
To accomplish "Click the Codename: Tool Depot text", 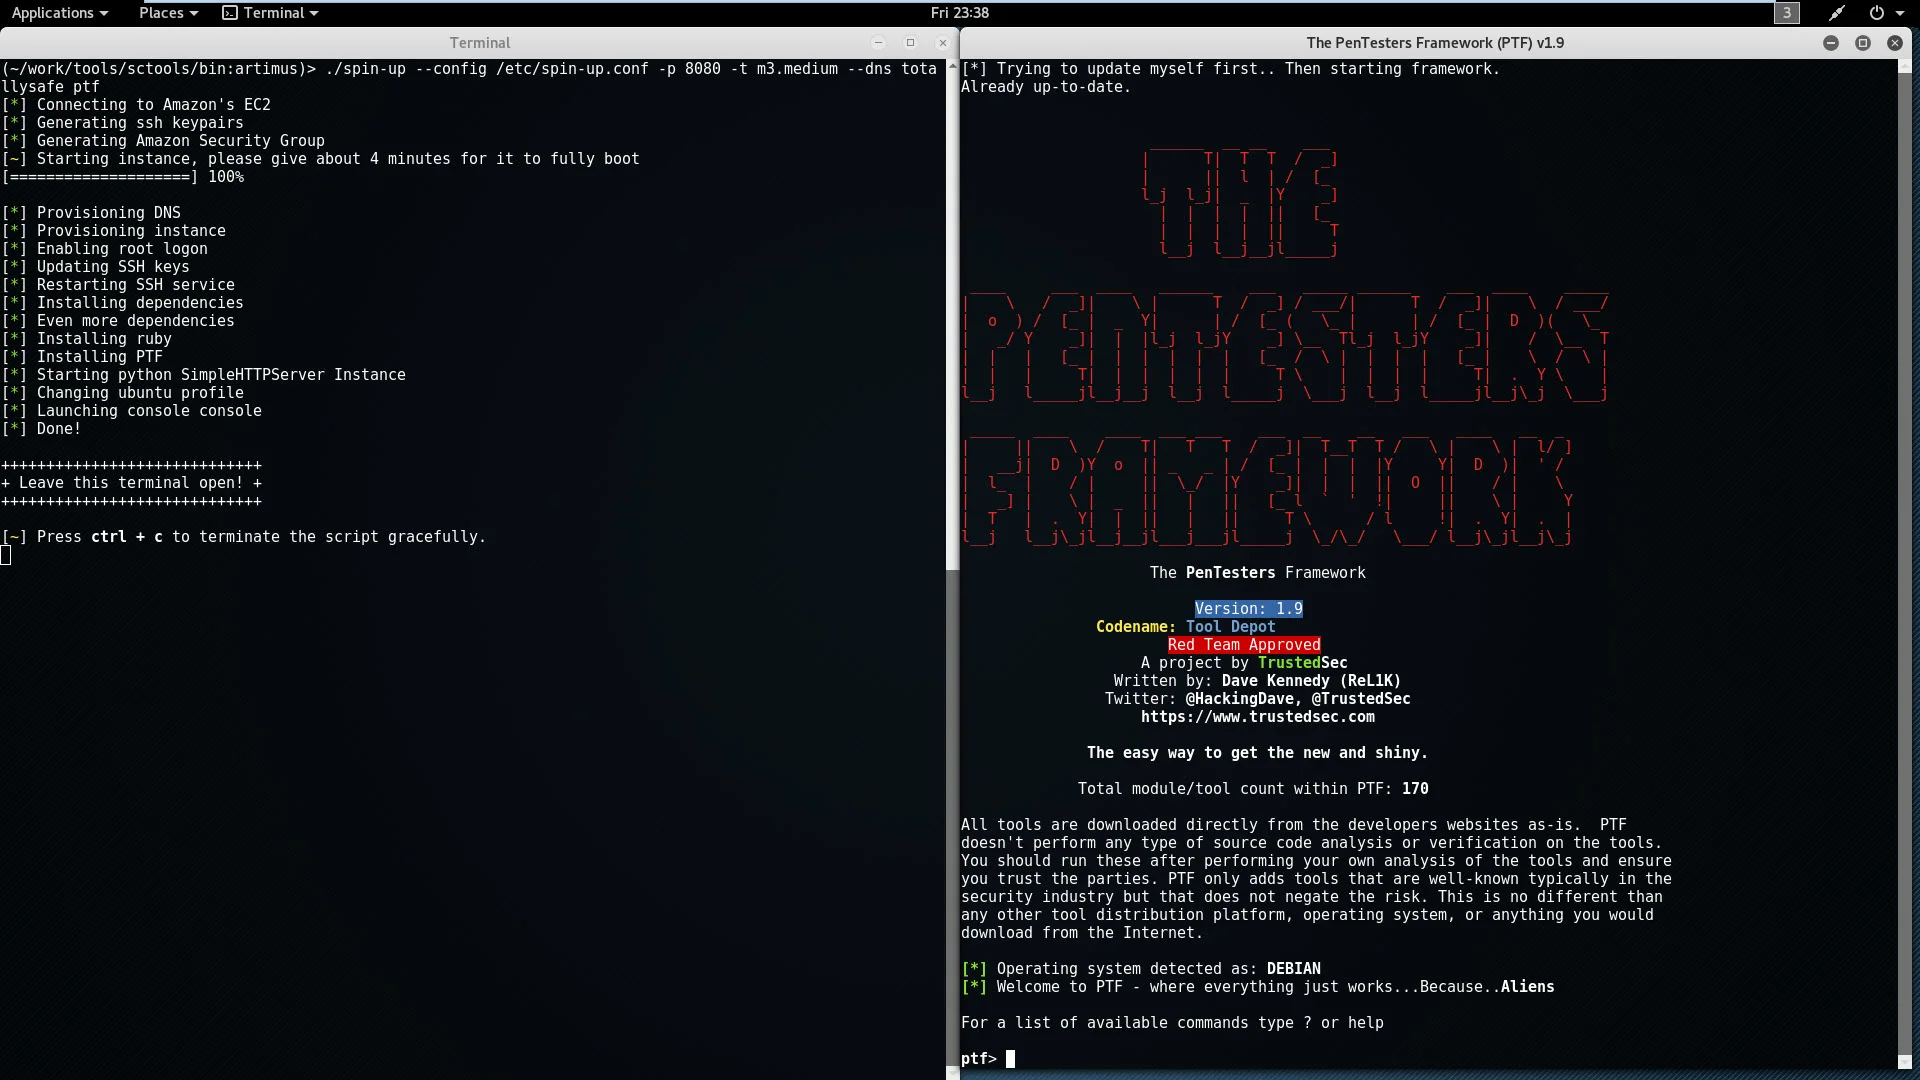I will [x=1185, y=627].
